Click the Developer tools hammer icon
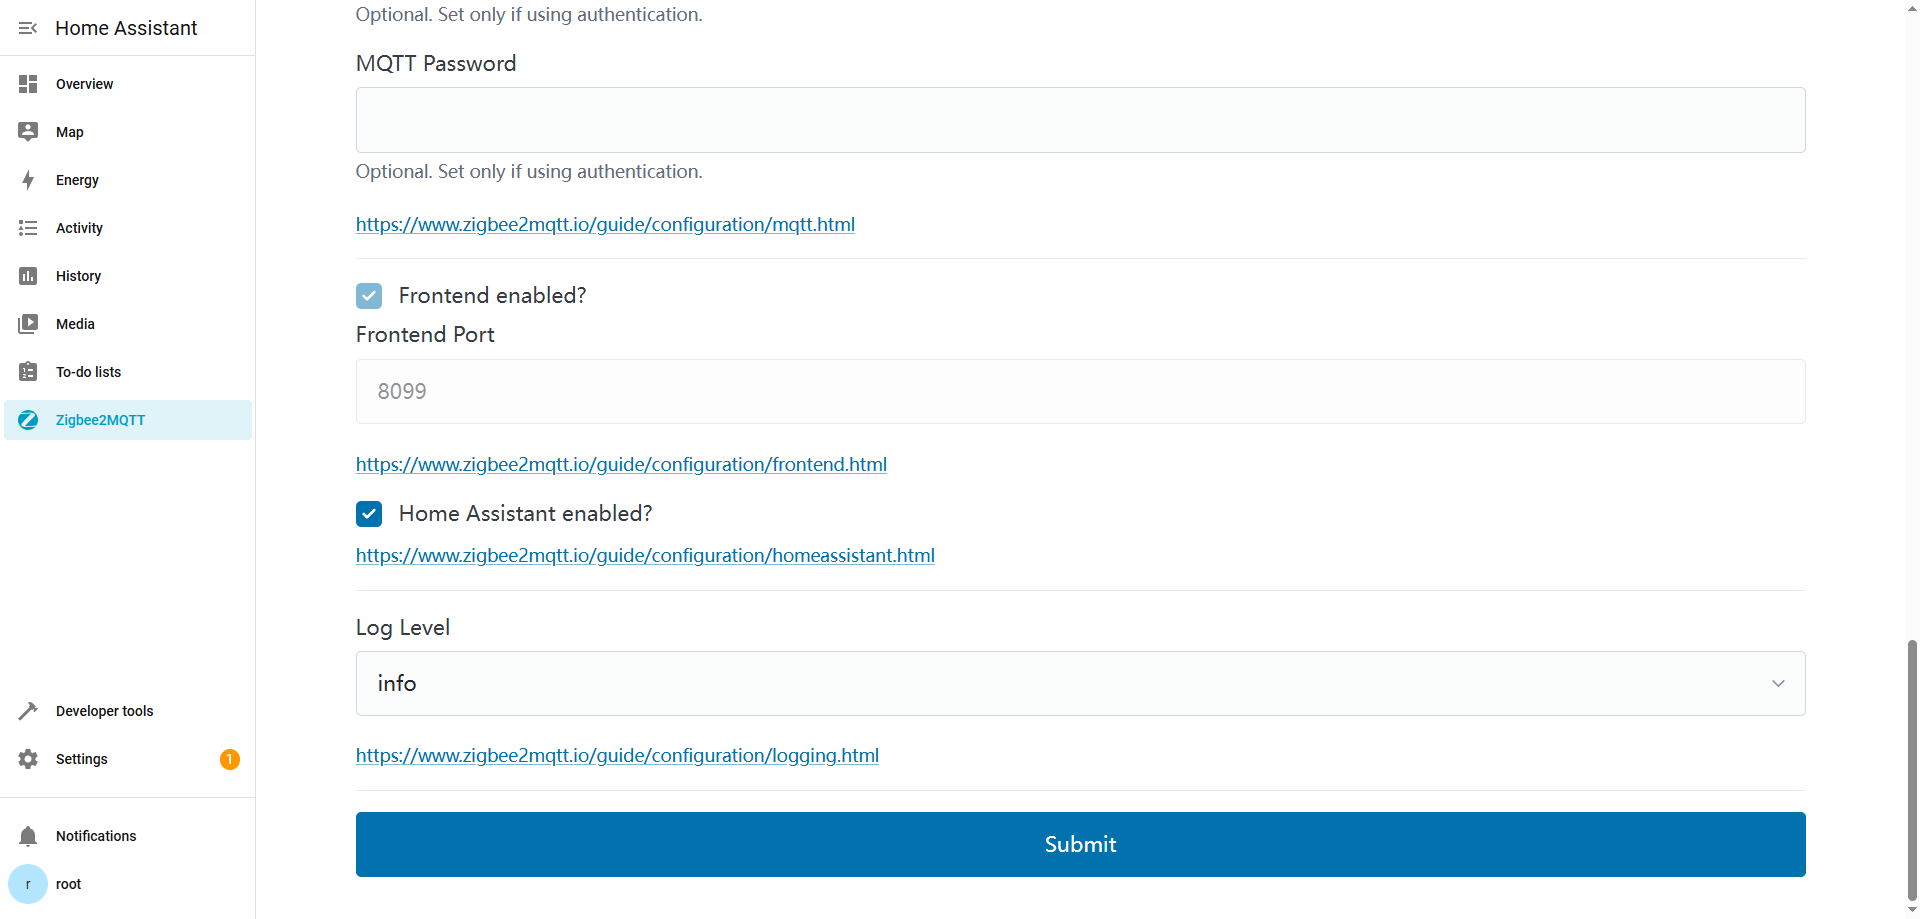Screen dimensions: 1920x919 pyautogui.click(x=28, y=711)
